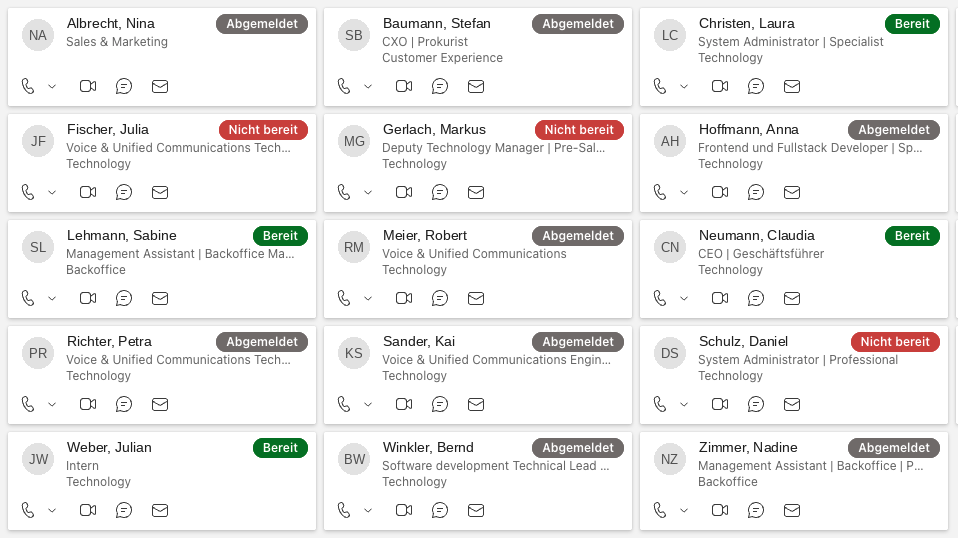The width and height of the screenshot is (958, 538).
Task: Send email to Fischer, Julia
Action: tap(160, 192)
